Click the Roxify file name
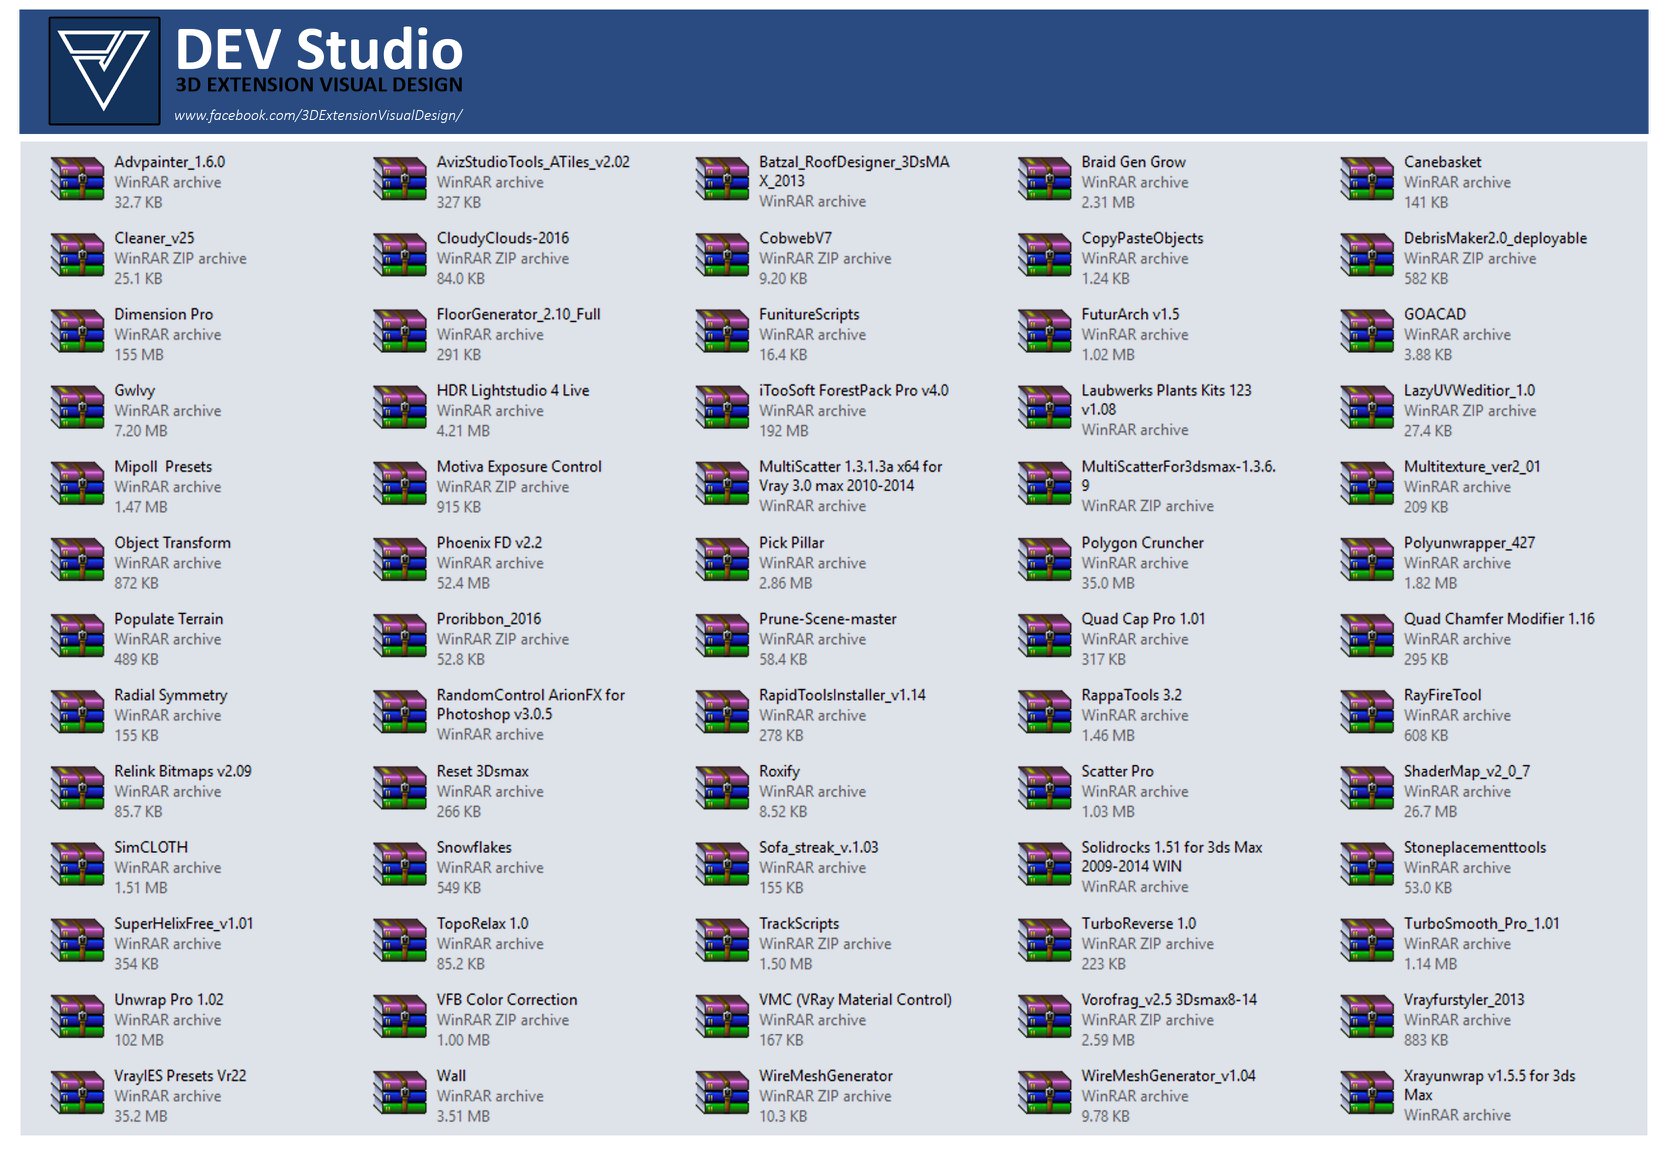This screenshot has height=1156, width=1668. 779,771
